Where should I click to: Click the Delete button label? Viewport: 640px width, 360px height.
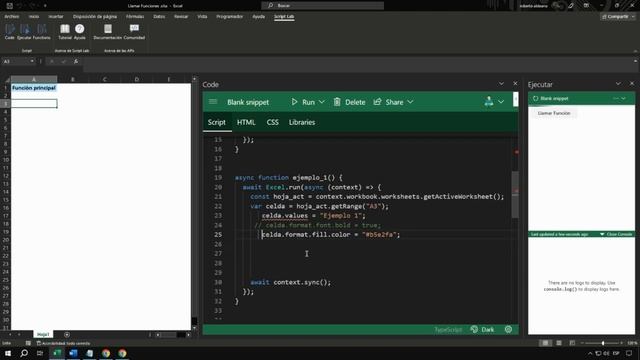355,102
